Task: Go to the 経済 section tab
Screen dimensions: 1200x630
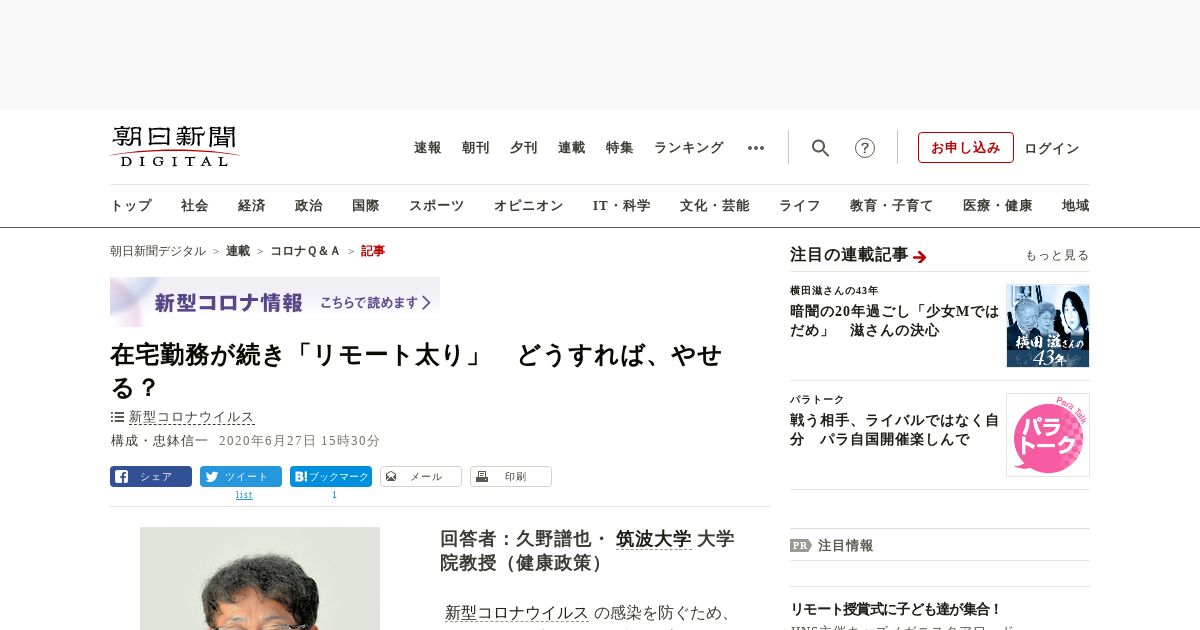Action: [x=252, y=206]
